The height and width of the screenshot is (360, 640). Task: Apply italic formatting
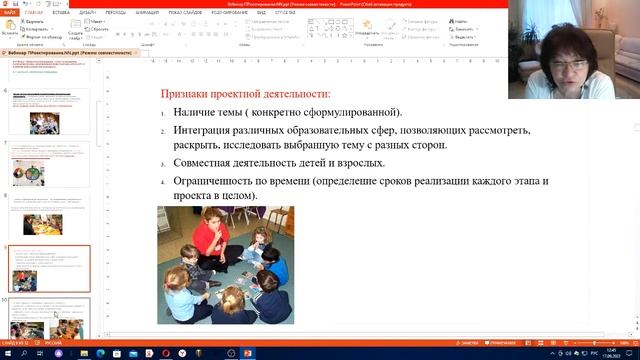point(124,35)
